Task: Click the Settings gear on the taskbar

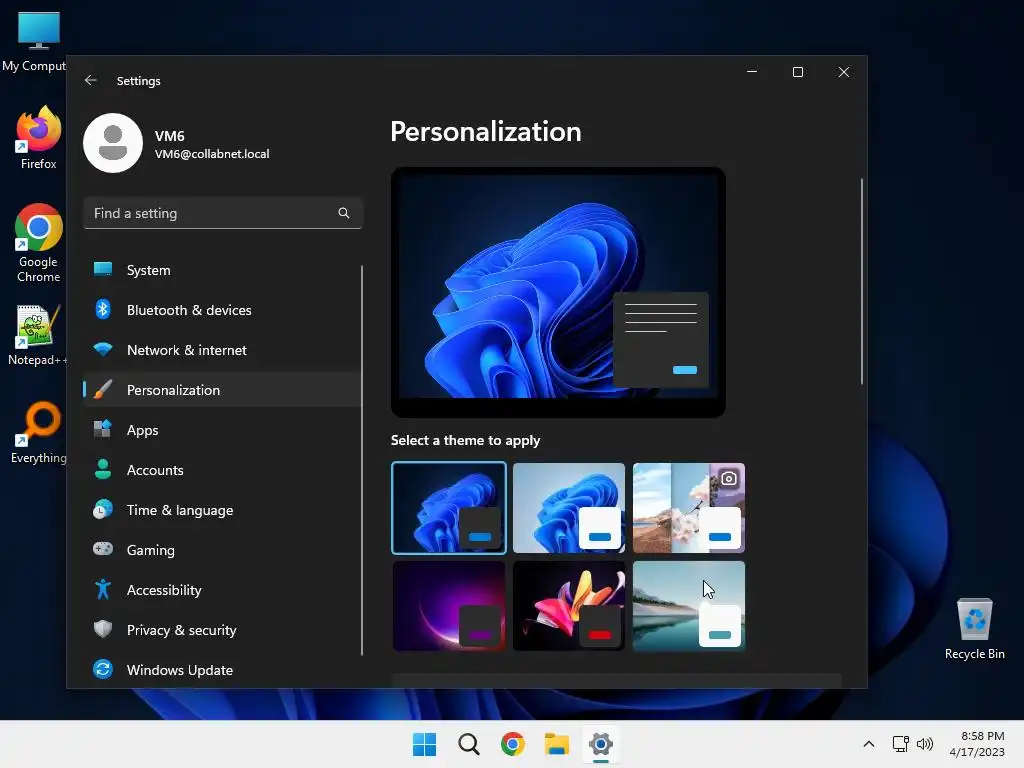Action: [601, 744]
